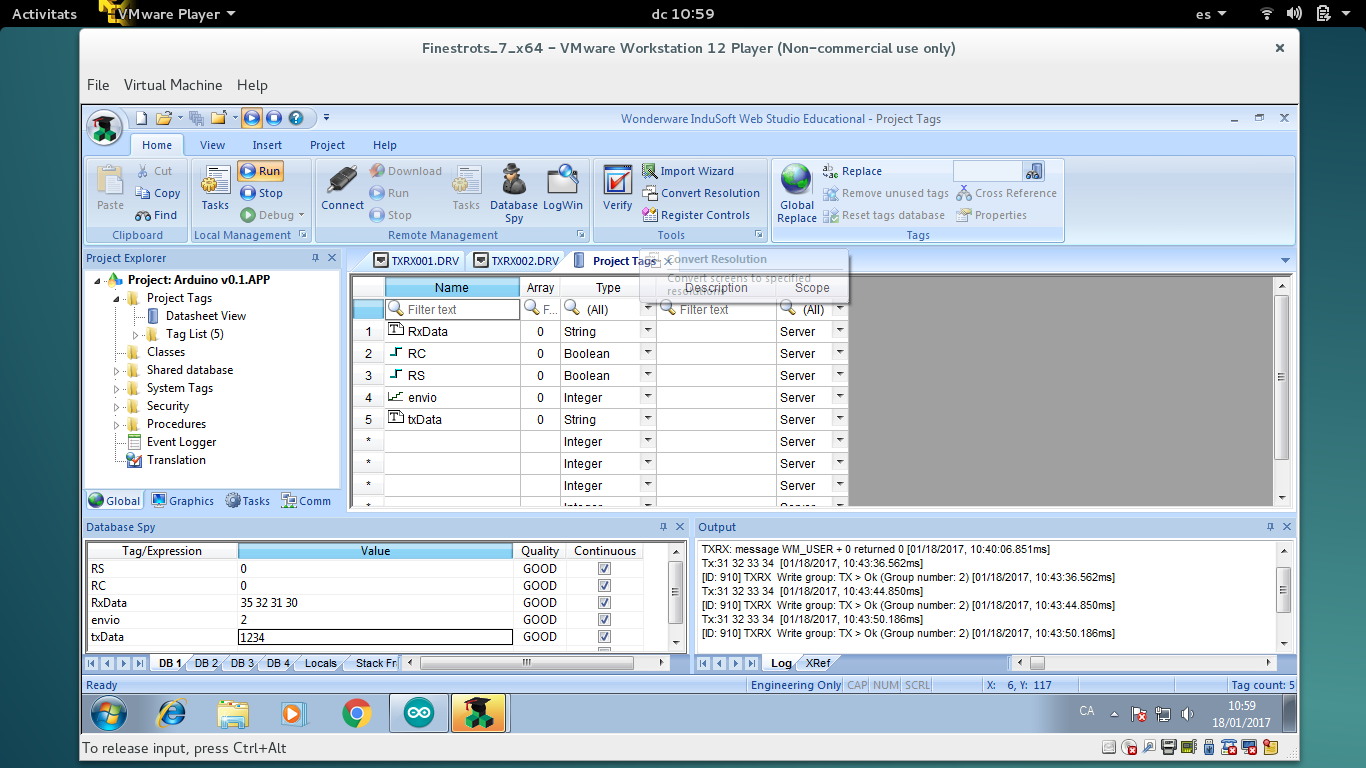Click the Connect remote management icon
1366x768 pixels.
(342, 189)
